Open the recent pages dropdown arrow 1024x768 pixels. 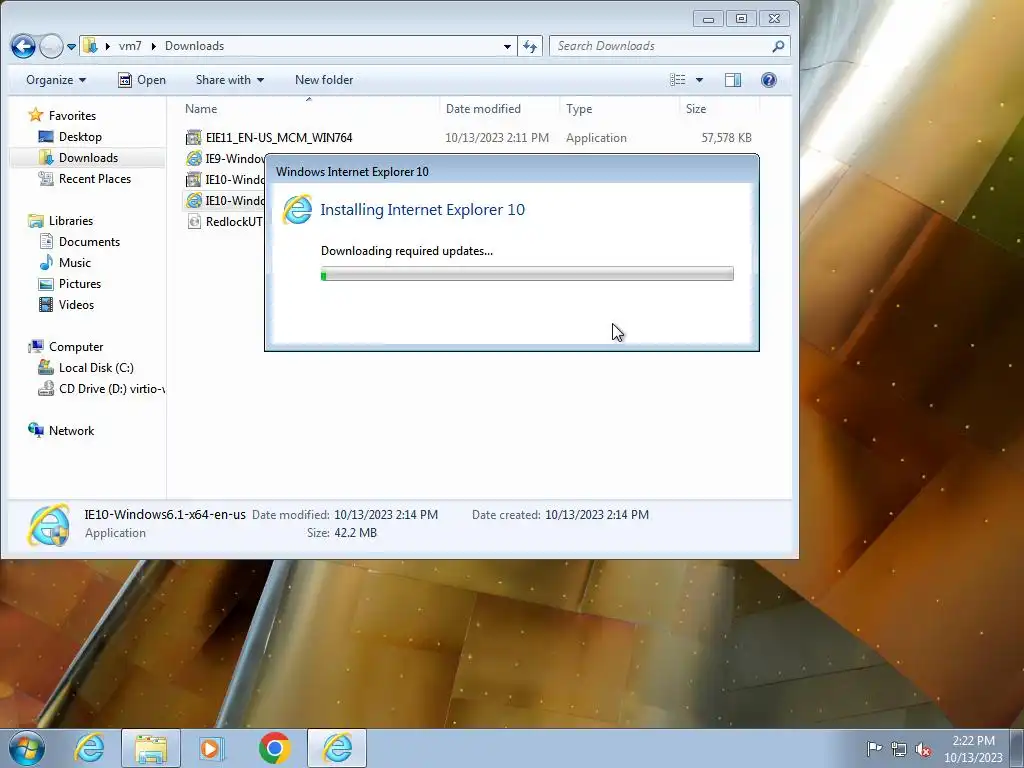click(71, 46)
